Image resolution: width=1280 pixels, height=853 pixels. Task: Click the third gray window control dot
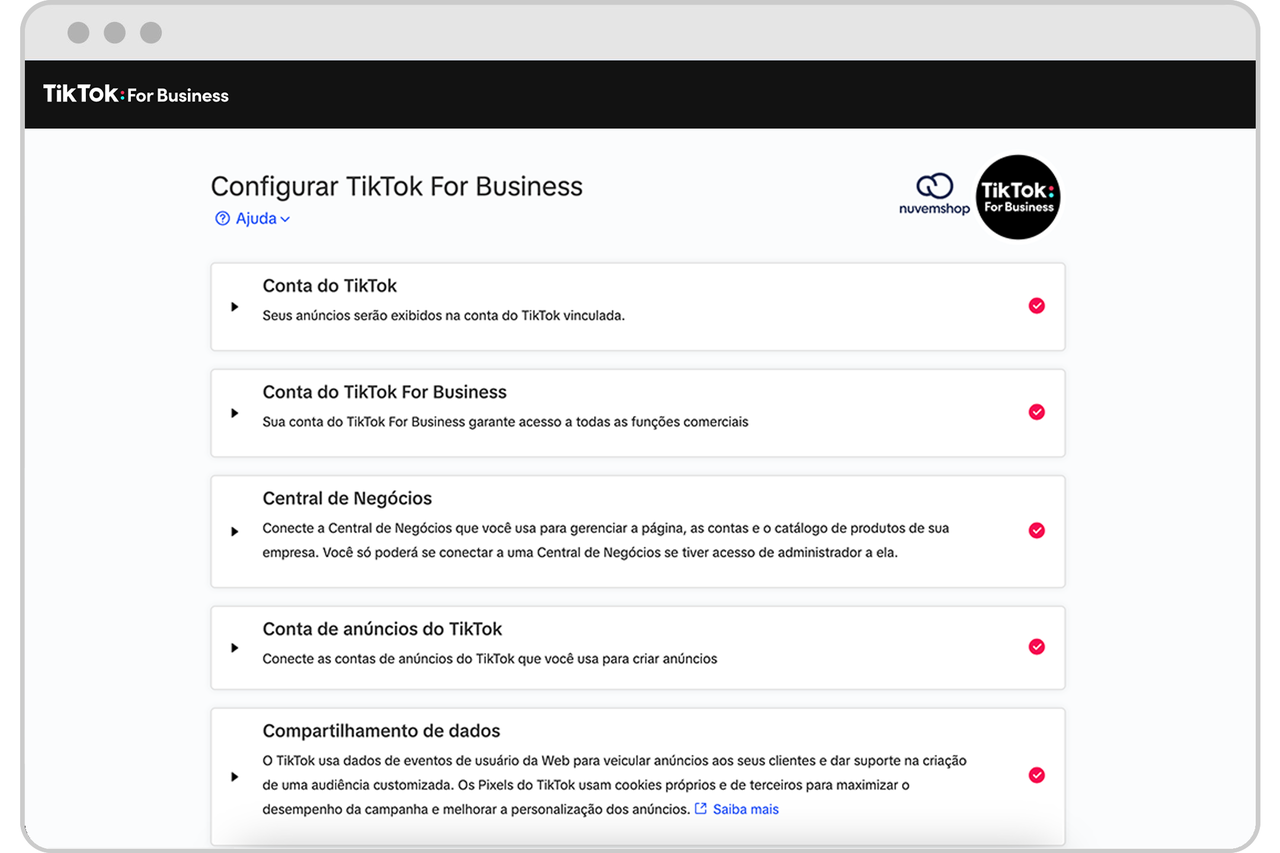click(x=151, y=33)
